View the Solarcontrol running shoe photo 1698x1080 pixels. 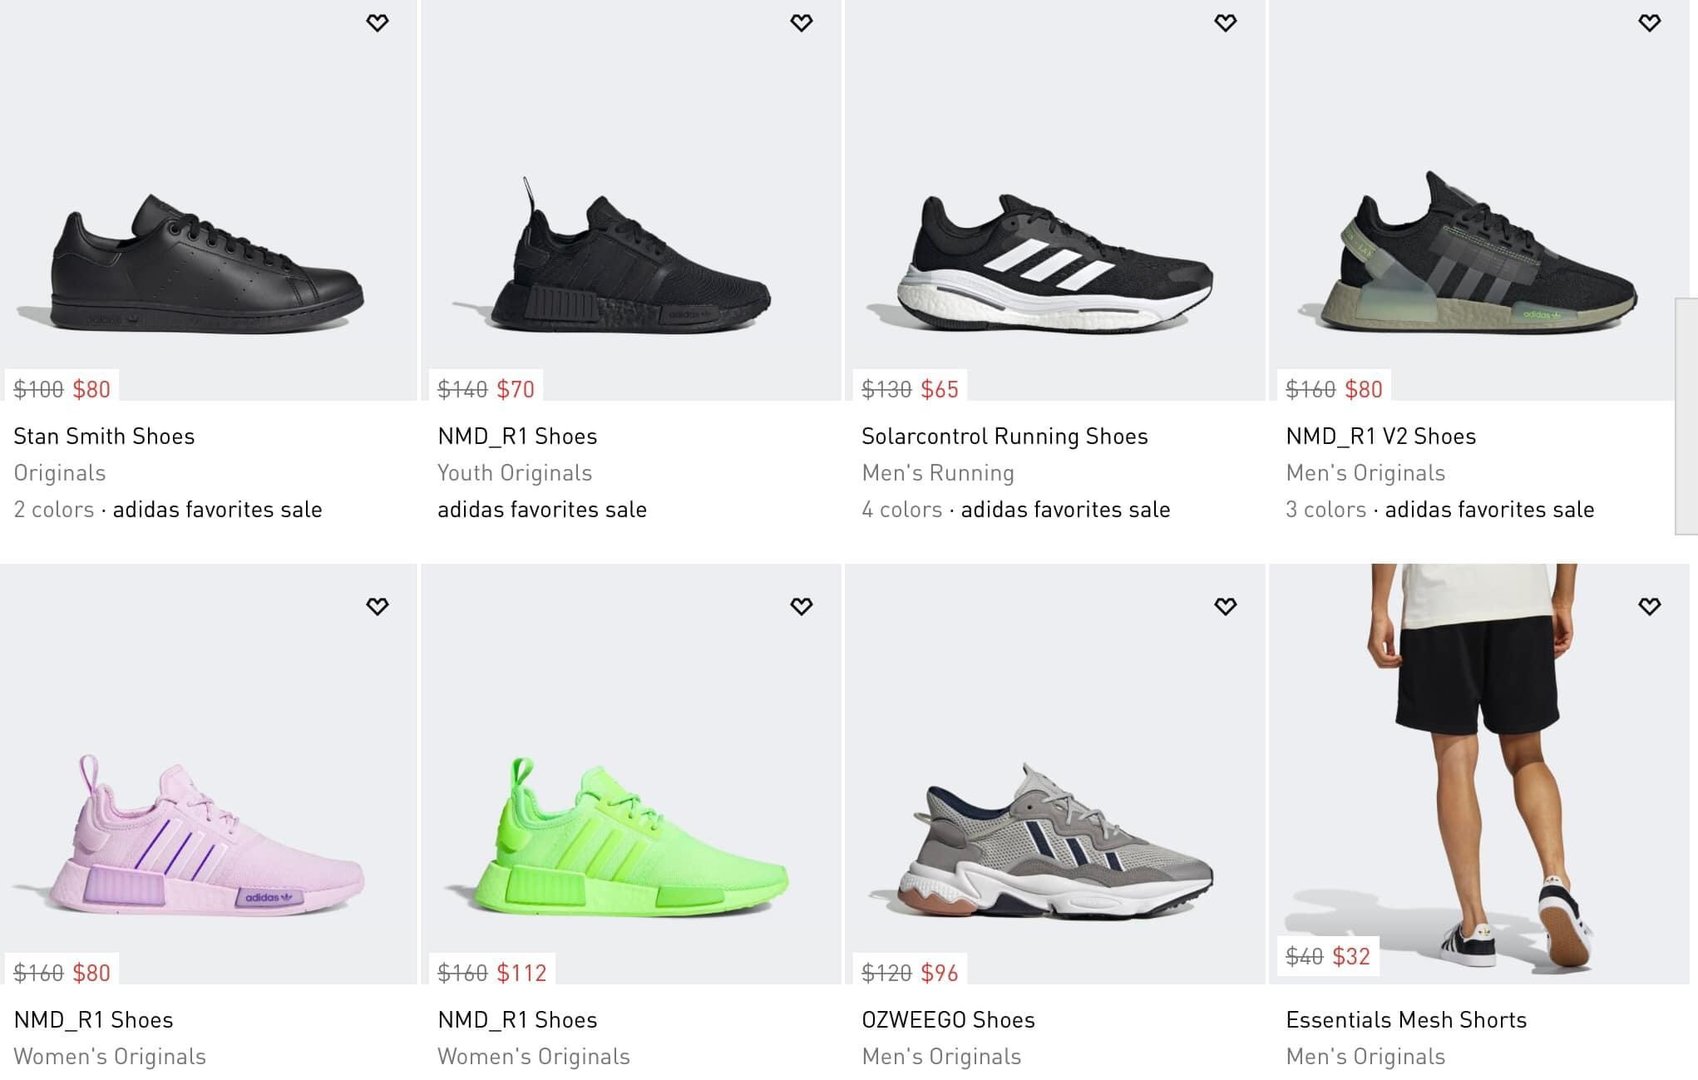pos(1055,262)
